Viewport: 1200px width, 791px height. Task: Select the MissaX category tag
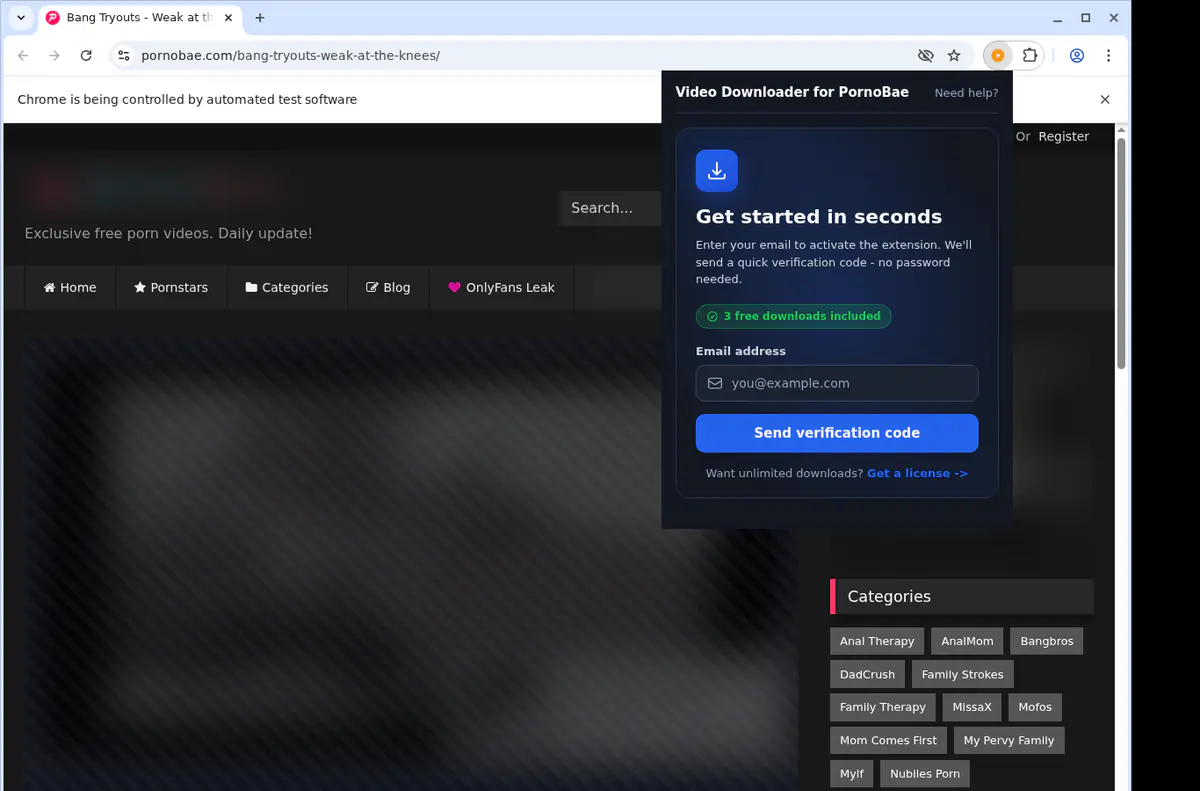972,707
